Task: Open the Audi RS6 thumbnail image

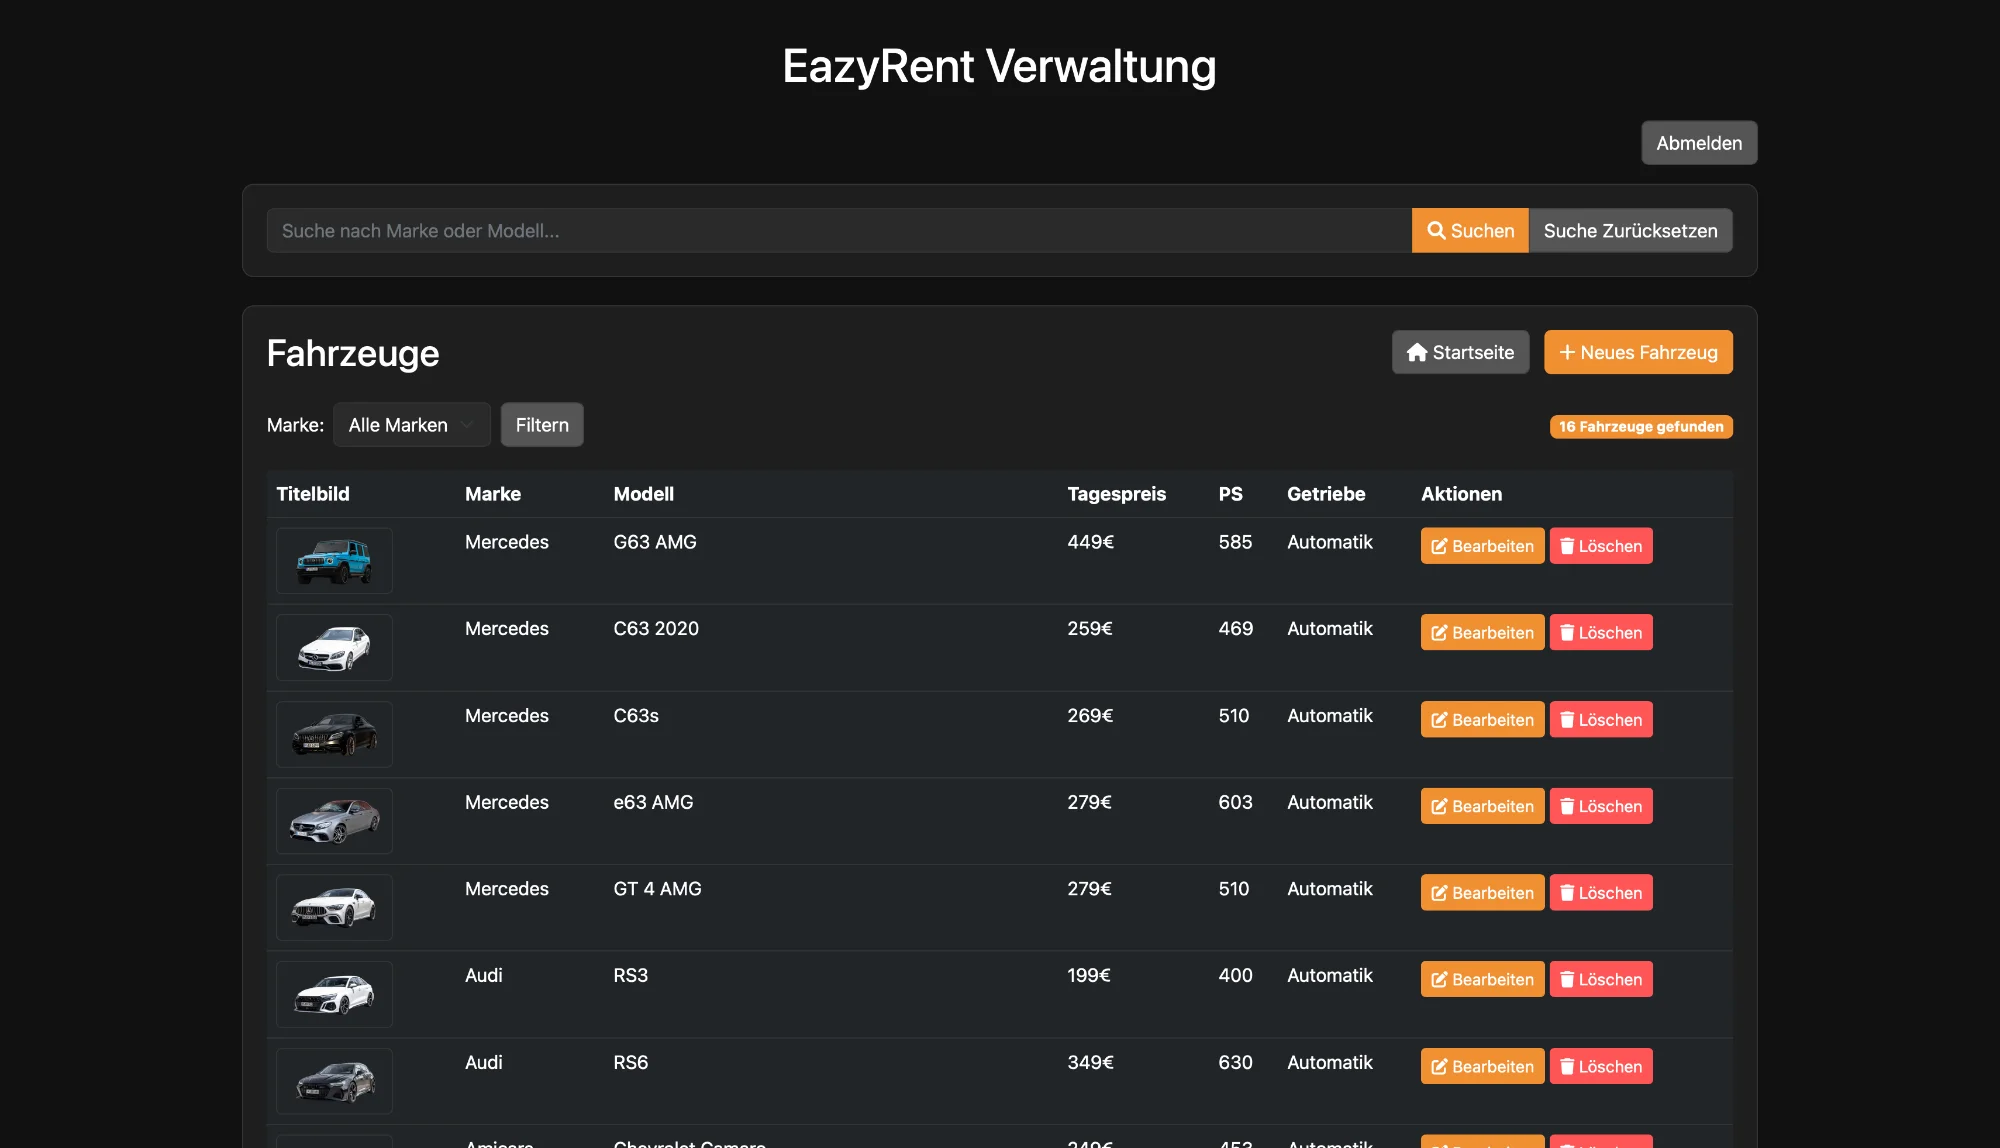Action: click(x=334, y=1081)
